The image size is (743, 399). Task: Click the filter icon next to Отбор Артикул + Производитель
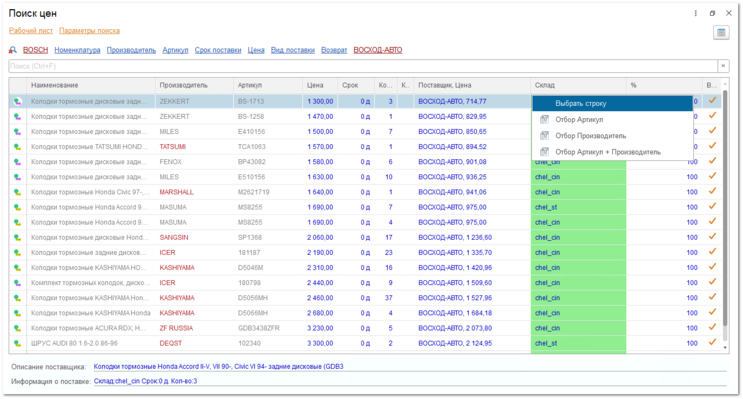pos(544,152)
